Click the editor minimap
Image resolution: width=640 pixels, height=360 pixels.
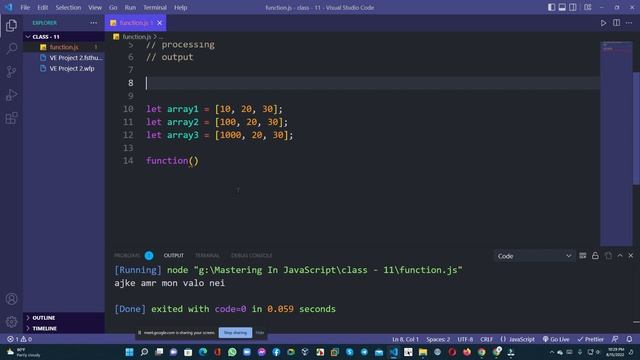click(616, 143)
